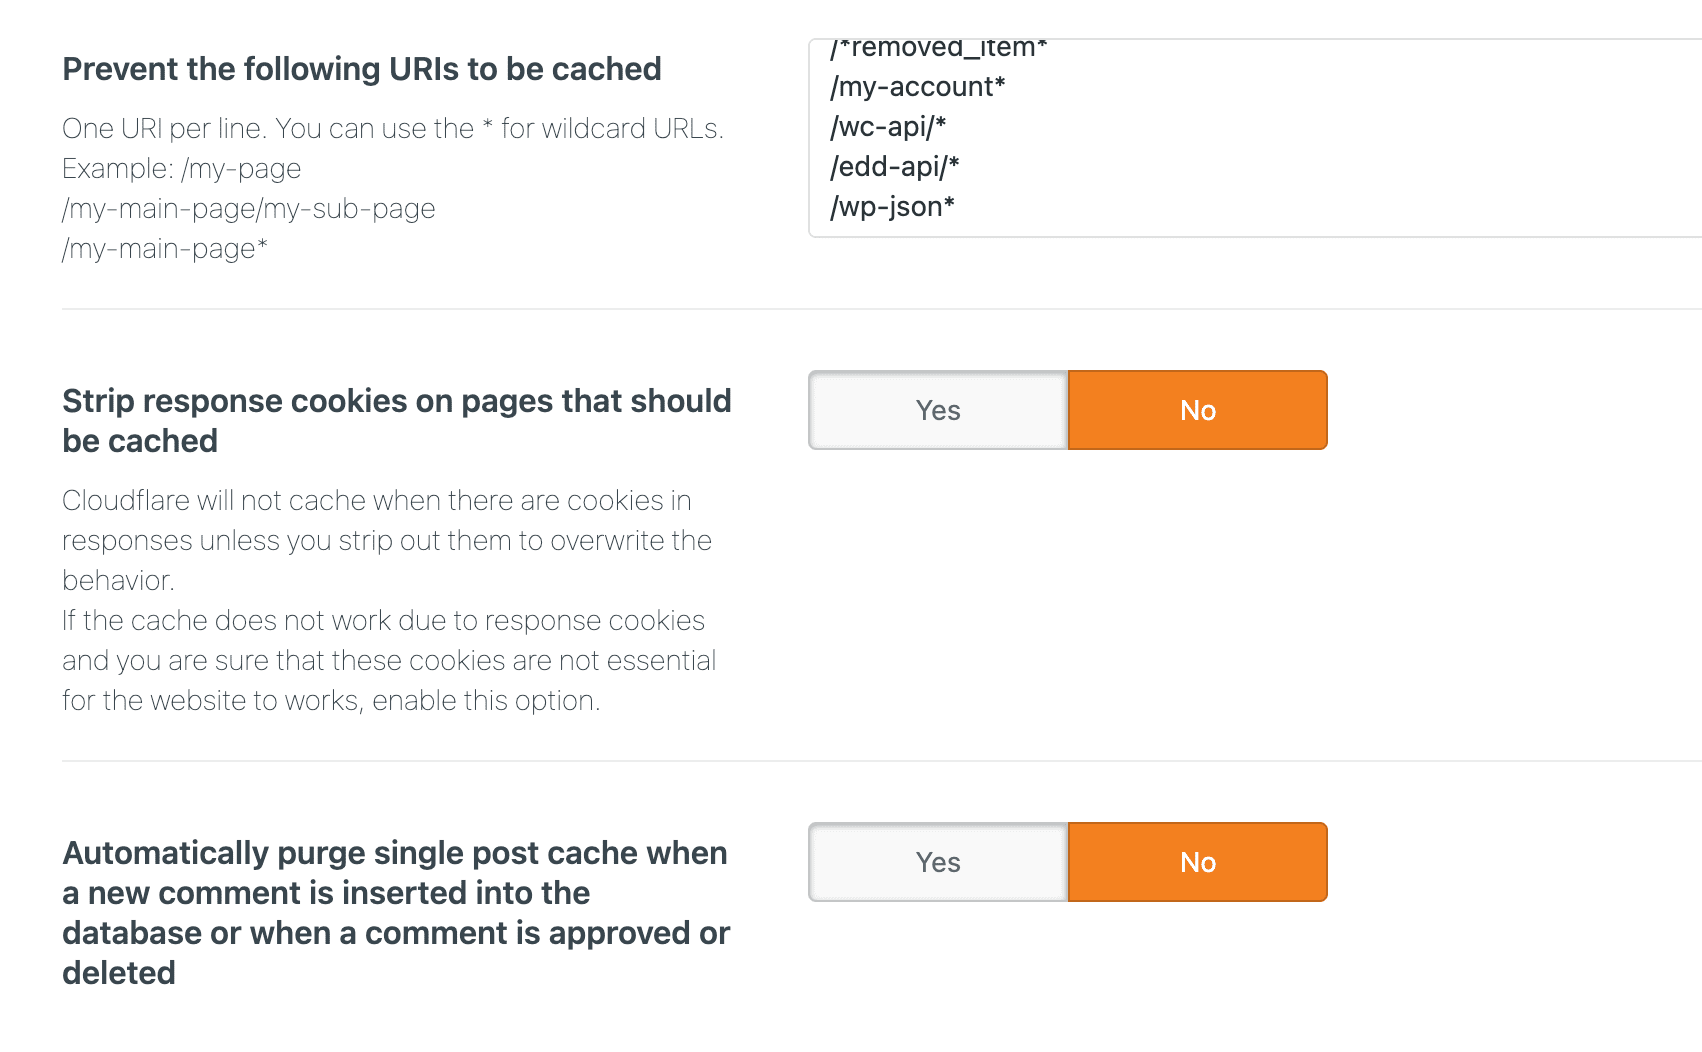Click the 'If the cache does not work' description line

tap(383, 621)
